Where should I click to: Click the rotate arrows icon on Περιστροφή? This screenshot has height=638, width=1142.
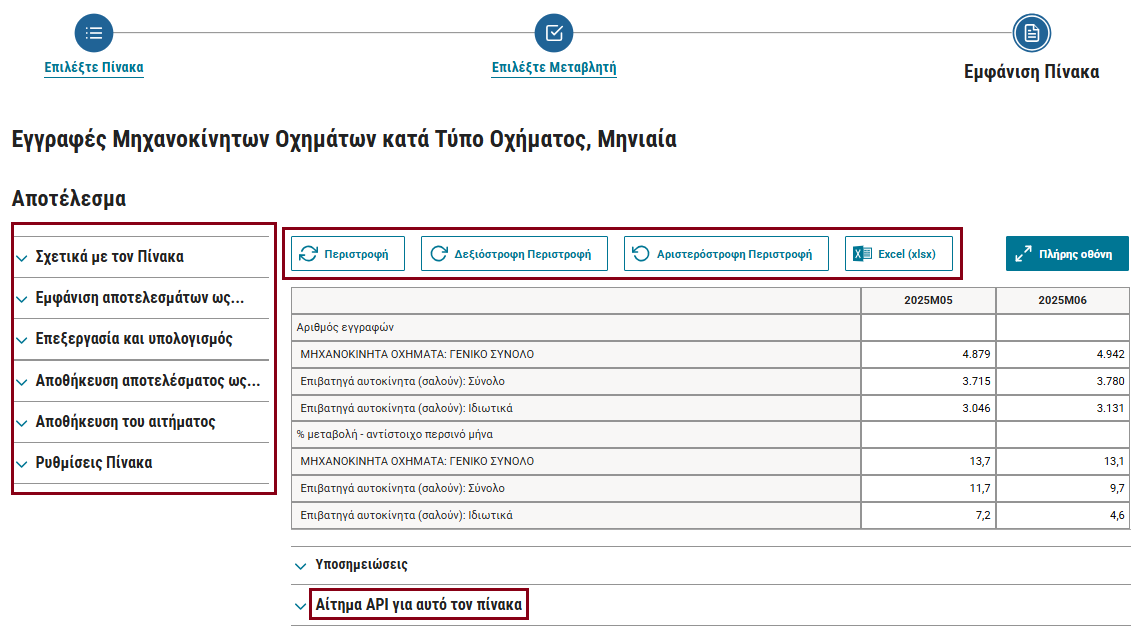tap(309, 253)
